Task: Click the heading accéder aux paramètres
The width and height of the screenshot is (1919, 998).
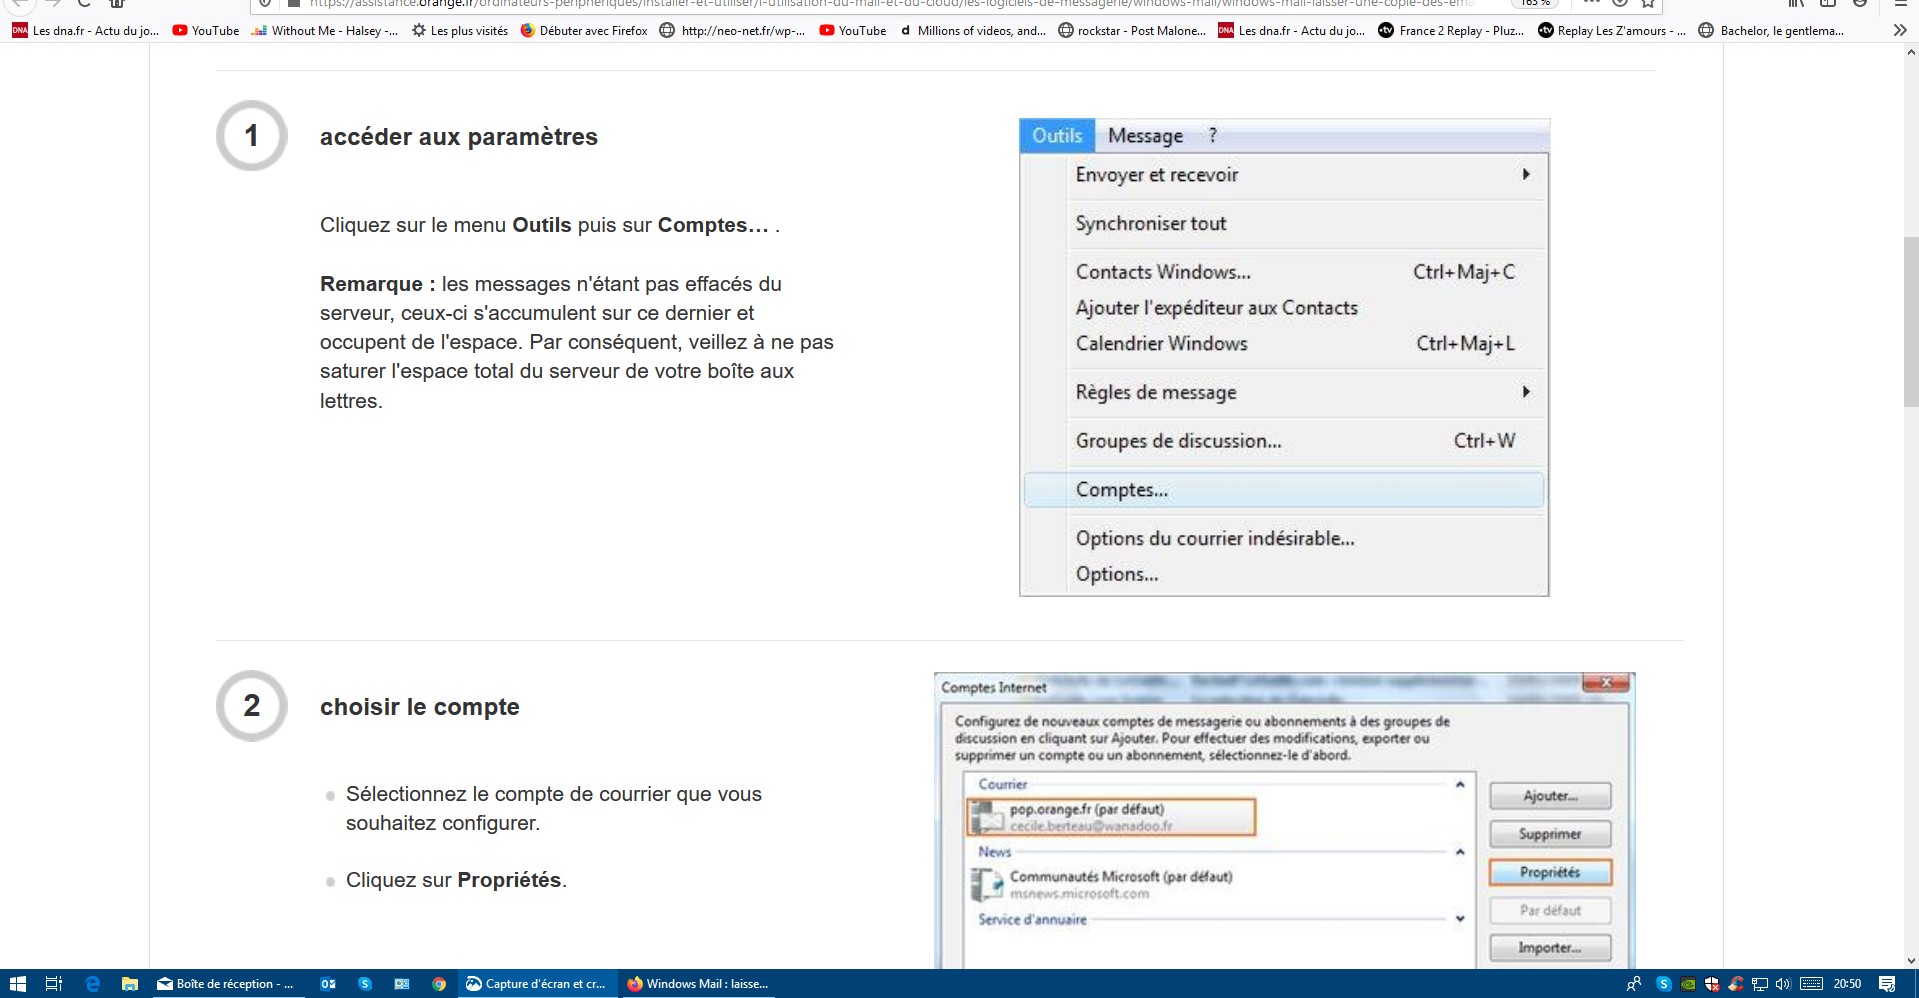Action: [459, 137]
